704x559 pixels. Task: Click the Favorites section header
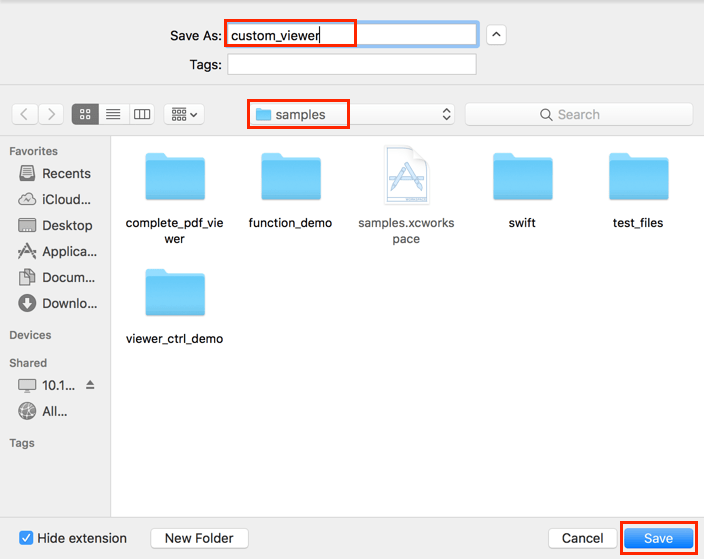coord(34,151)
